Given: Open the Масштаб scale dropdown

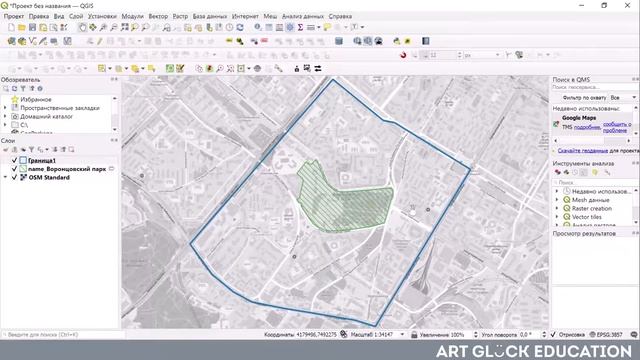Looking at the screenshot, I should (x=402, y=334).
